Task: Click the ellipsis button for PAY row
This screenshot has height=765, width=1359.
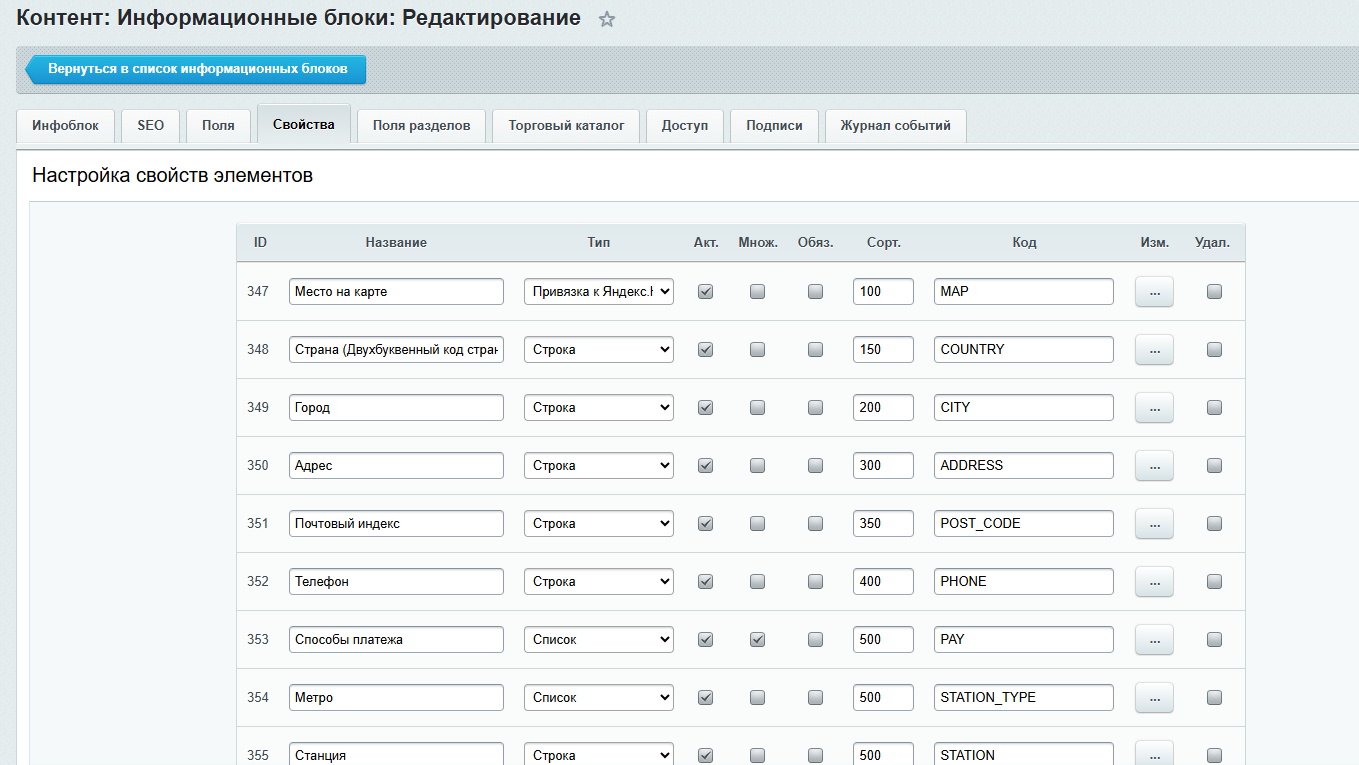Action: coord(1153,640)
